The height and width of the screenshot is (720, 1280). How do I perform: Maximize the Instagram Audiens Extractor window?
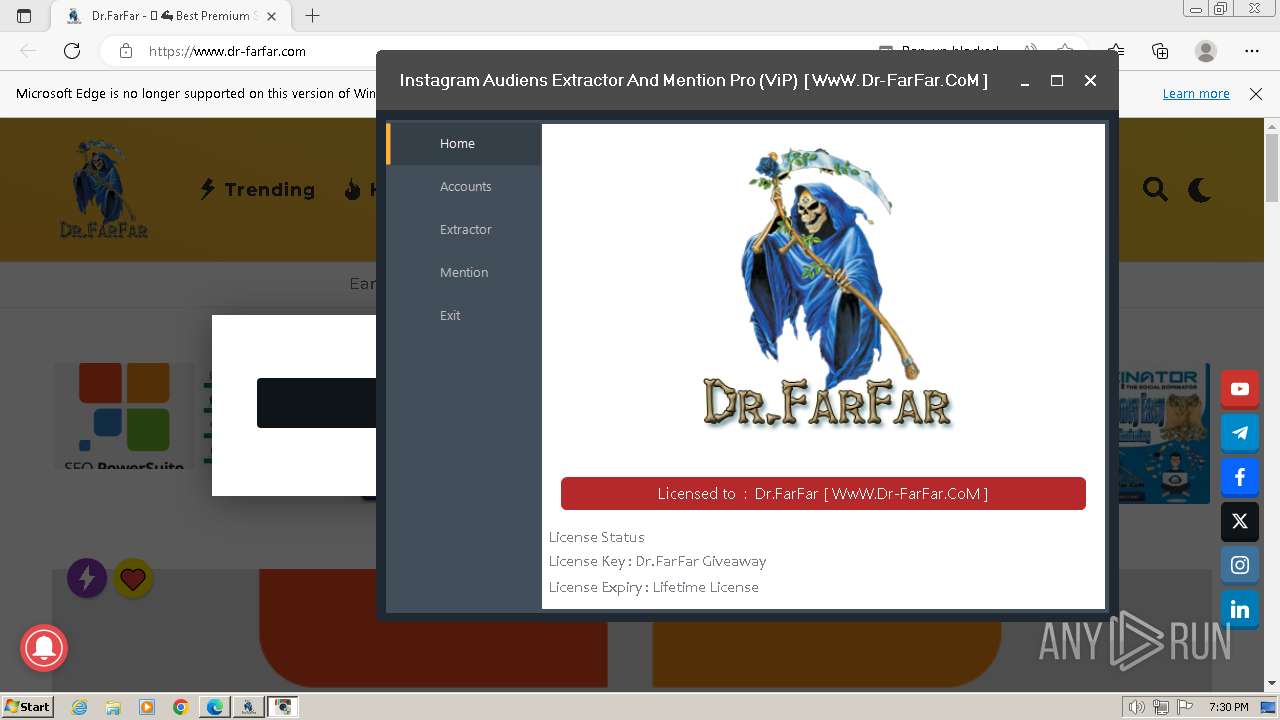1057,81
